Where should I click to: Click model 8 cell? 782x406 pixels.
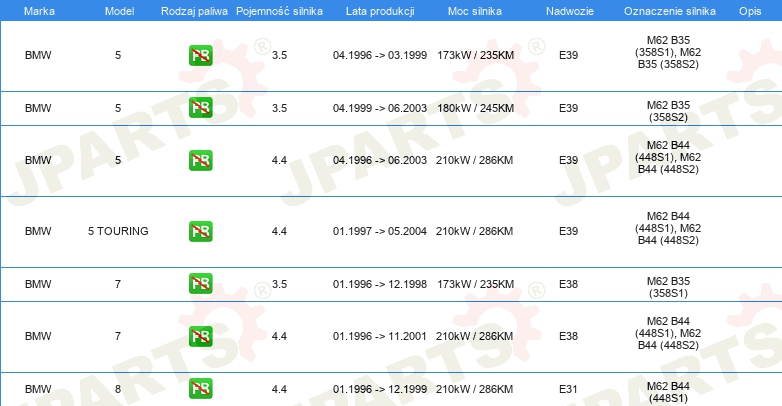tap(118, 389)
